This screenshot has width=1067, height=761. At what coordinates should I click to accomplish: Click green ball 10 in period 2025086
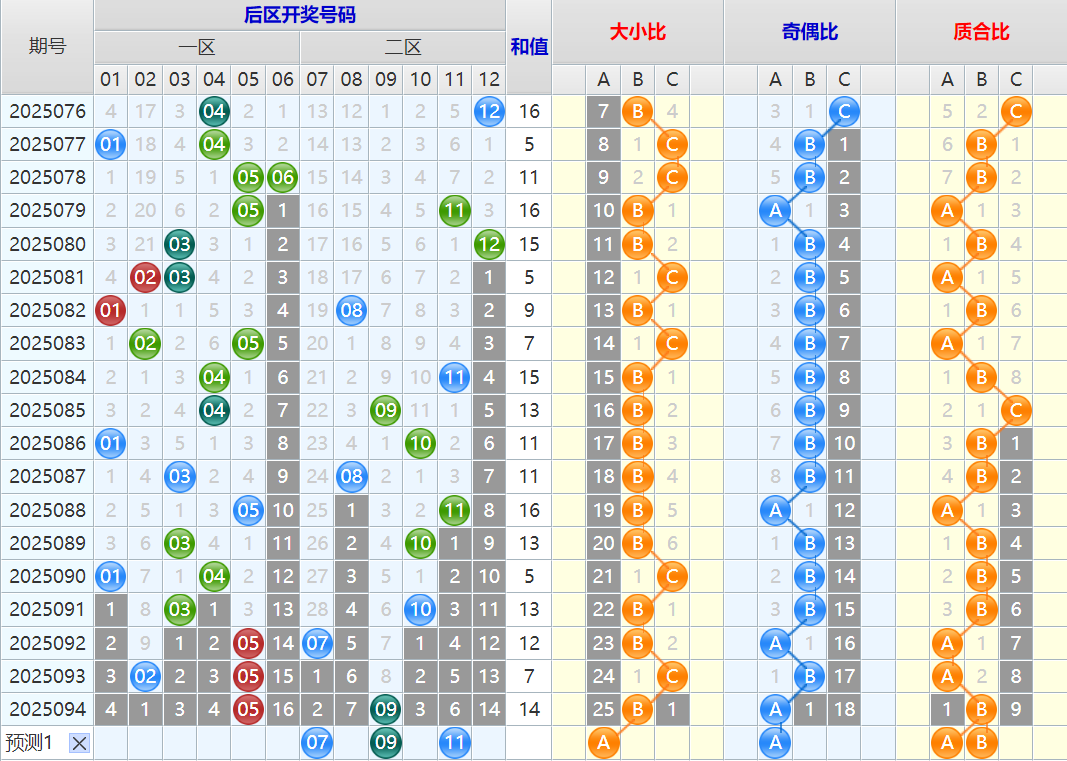pos(420,443)
